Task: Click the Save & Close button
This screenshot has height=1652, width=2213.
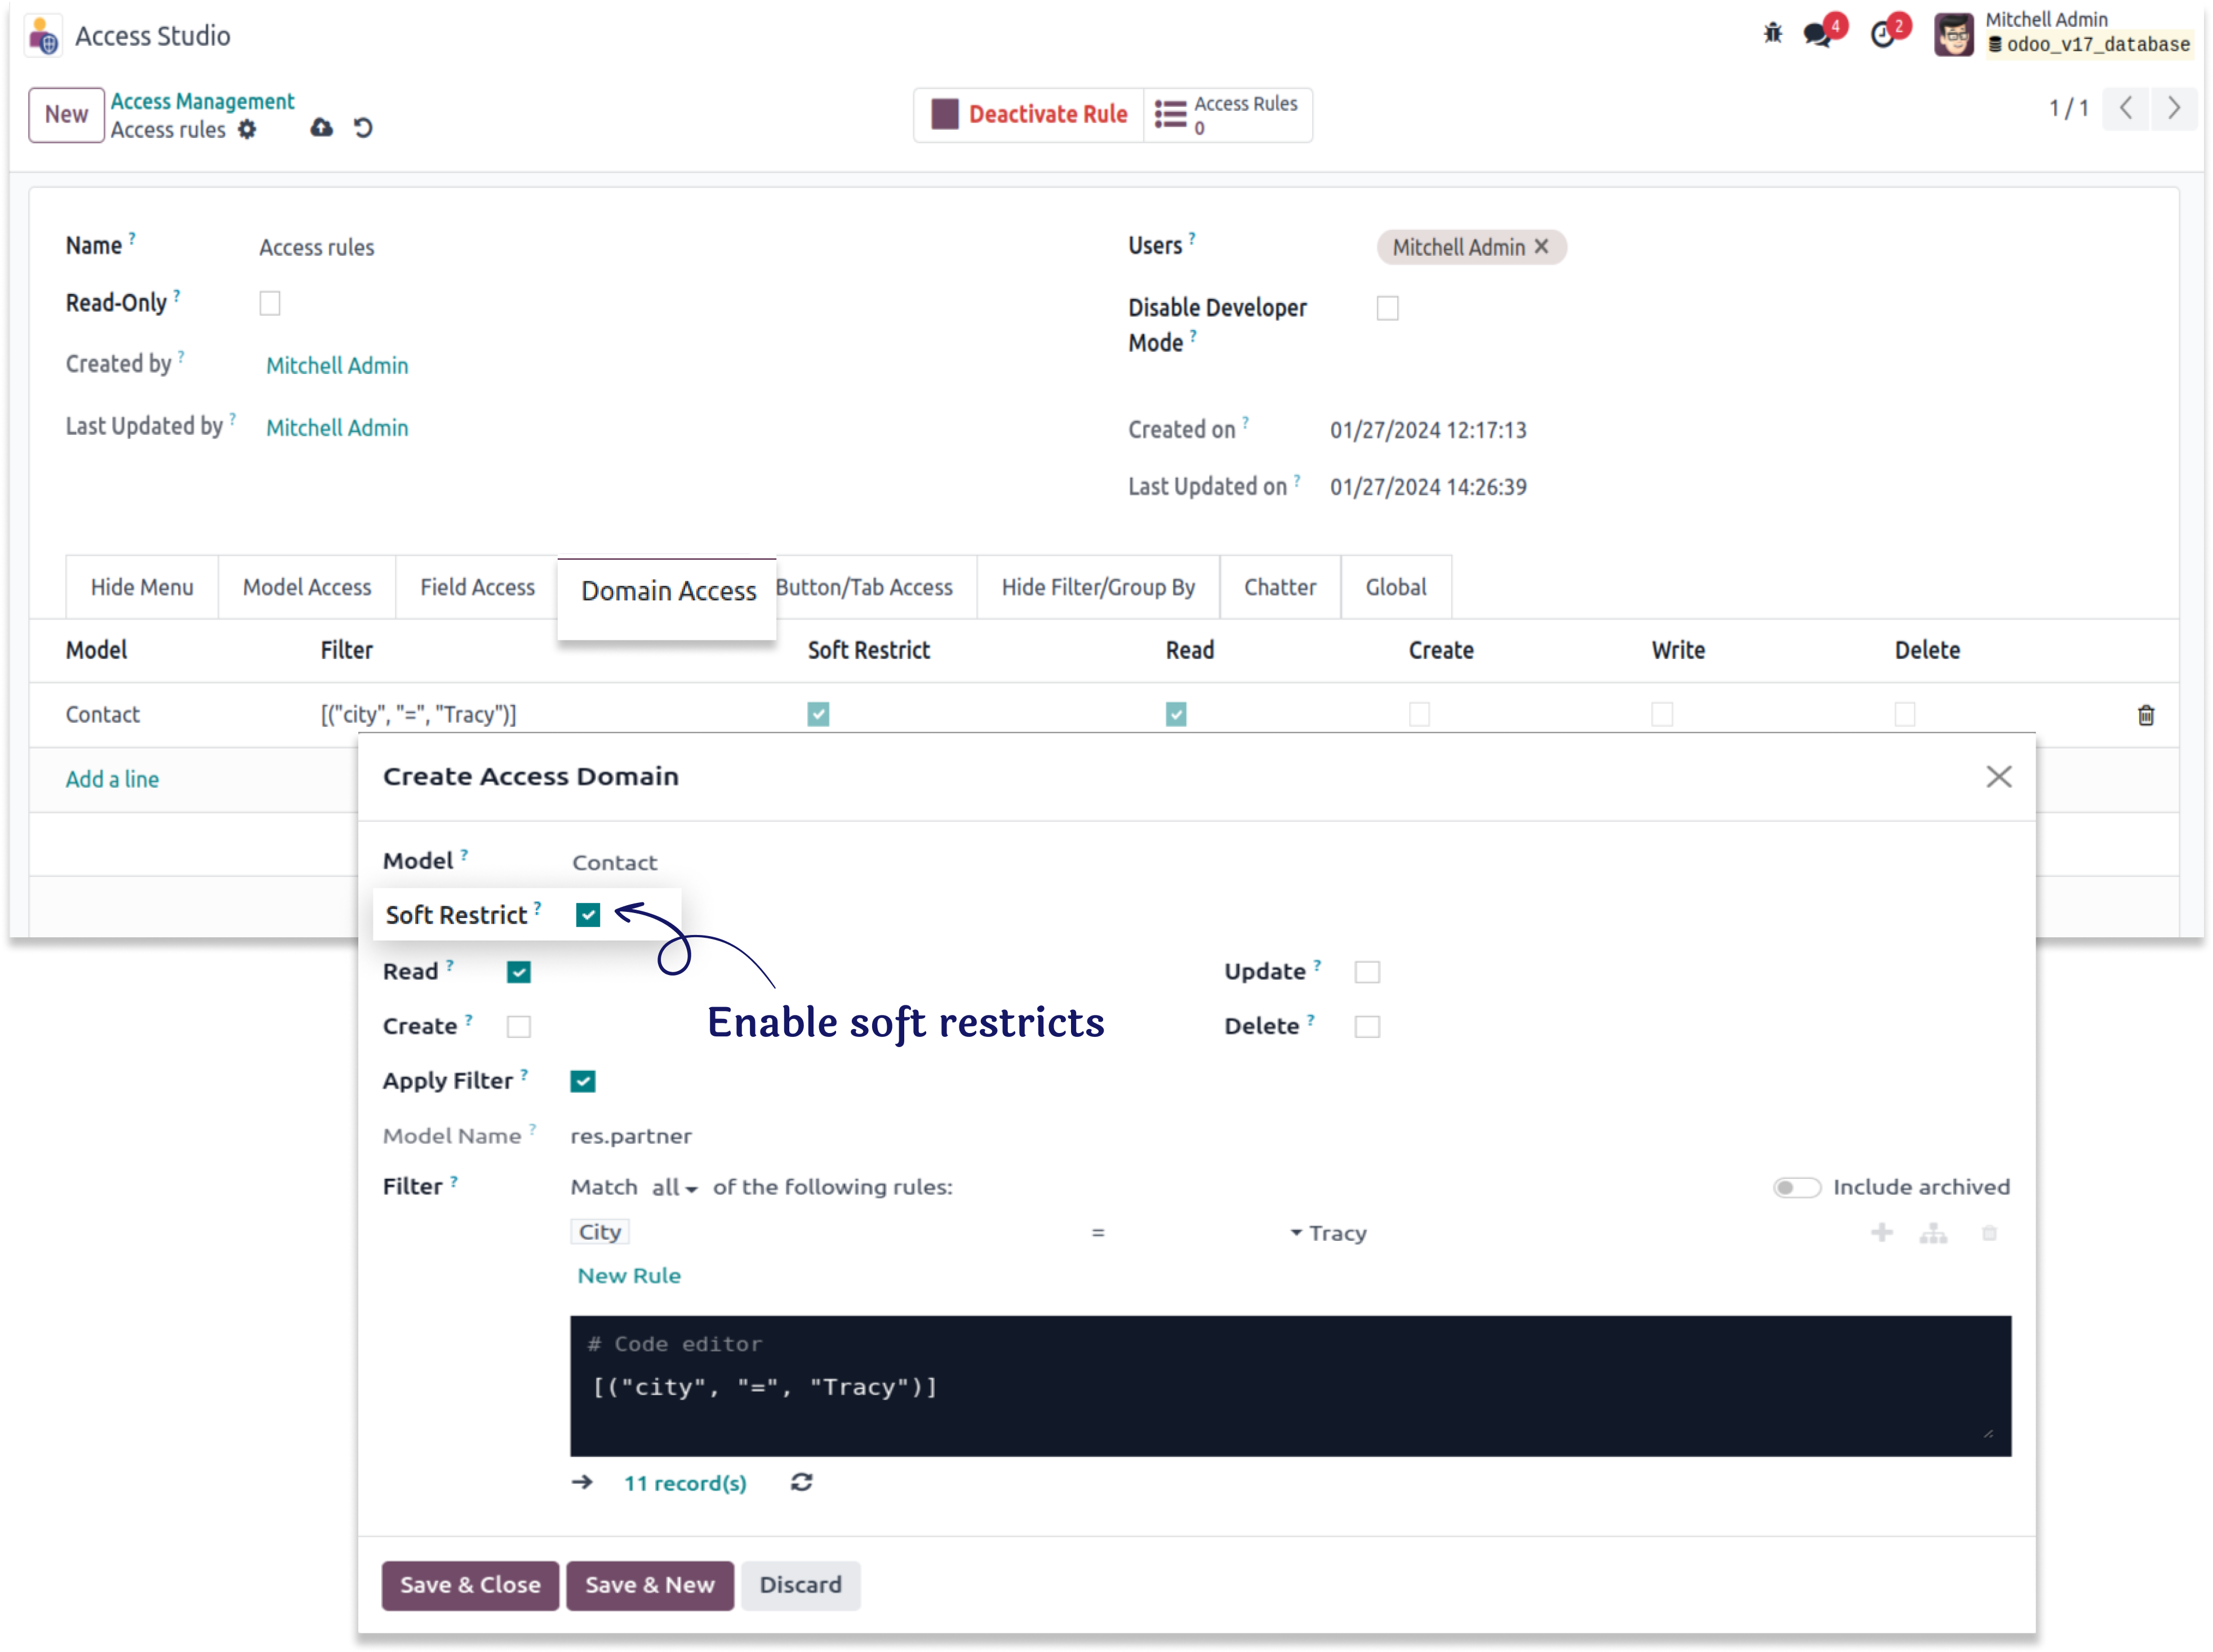Action: click(470, 1585)
